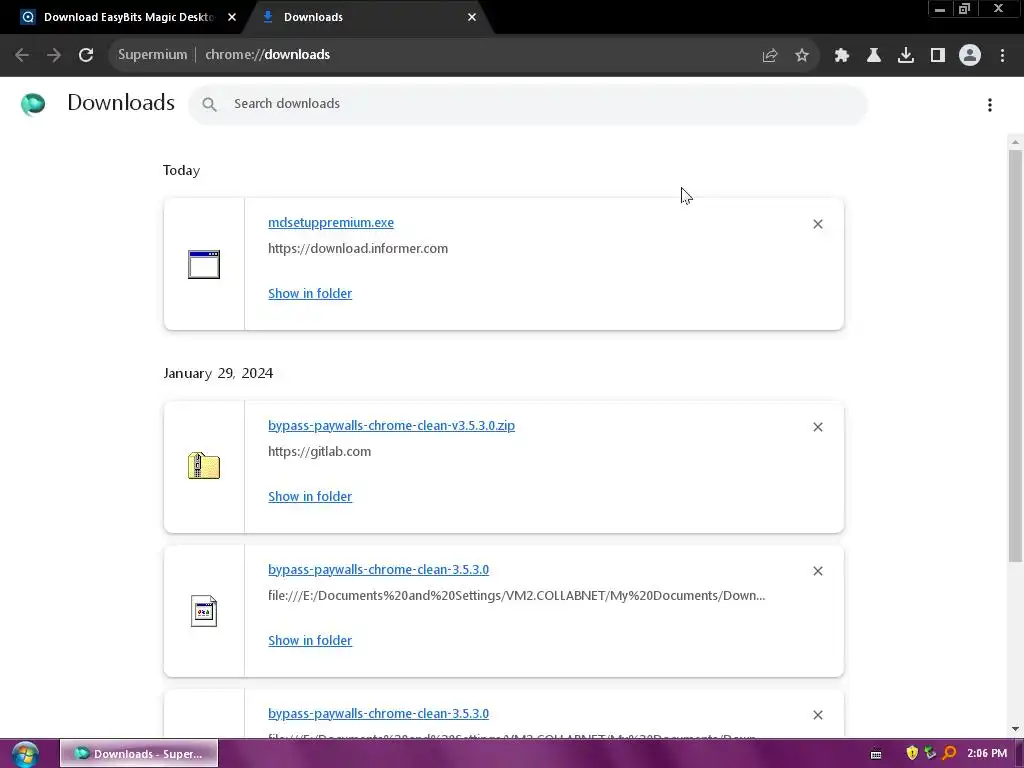Open the Windows Start button
Image resolution: width=1024 pixels, height=768 pixels.
pos(24,754)
